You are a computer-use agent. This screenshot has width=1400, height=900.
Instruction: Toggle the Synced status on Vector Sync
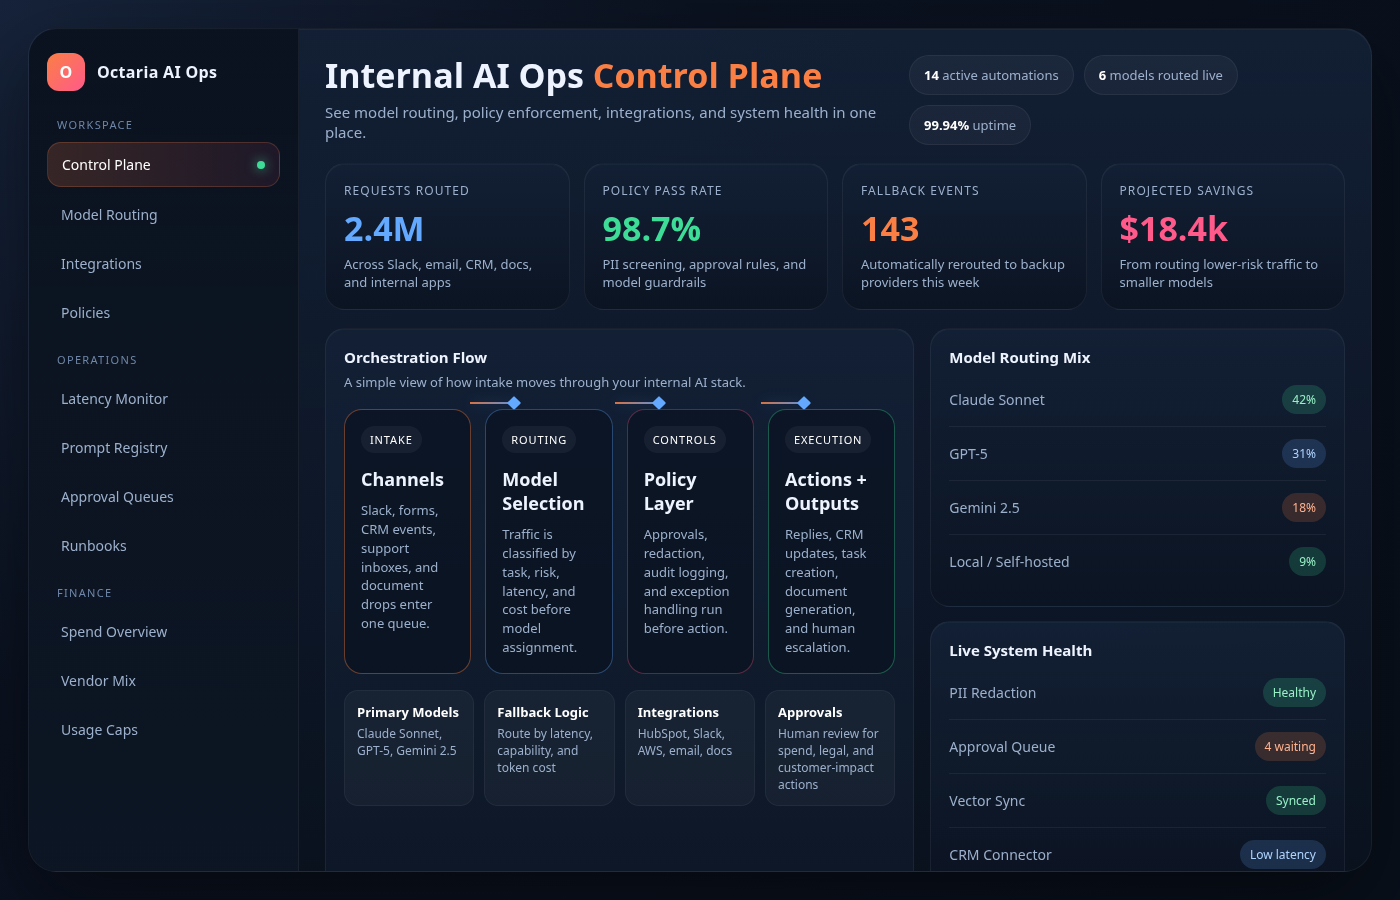(1295, 800)
